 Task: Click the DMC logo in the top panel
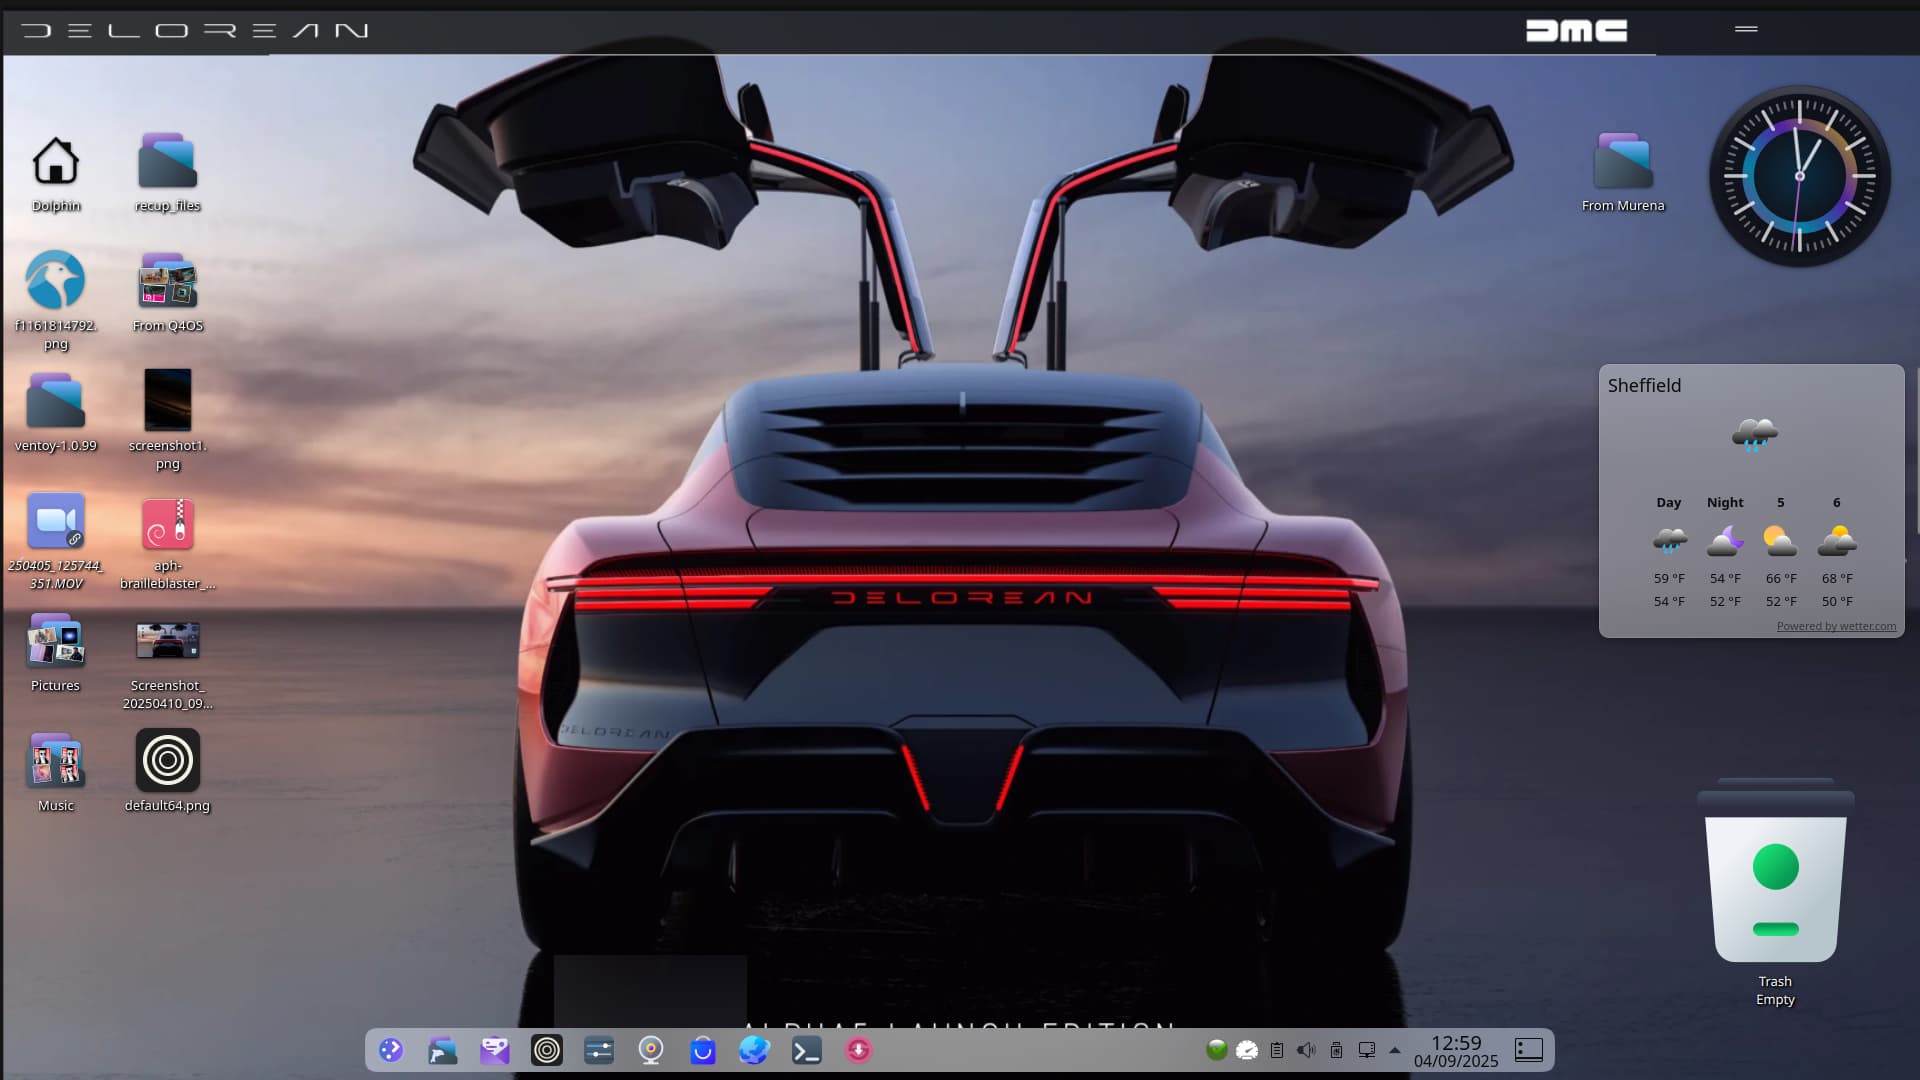point(1576,31)
